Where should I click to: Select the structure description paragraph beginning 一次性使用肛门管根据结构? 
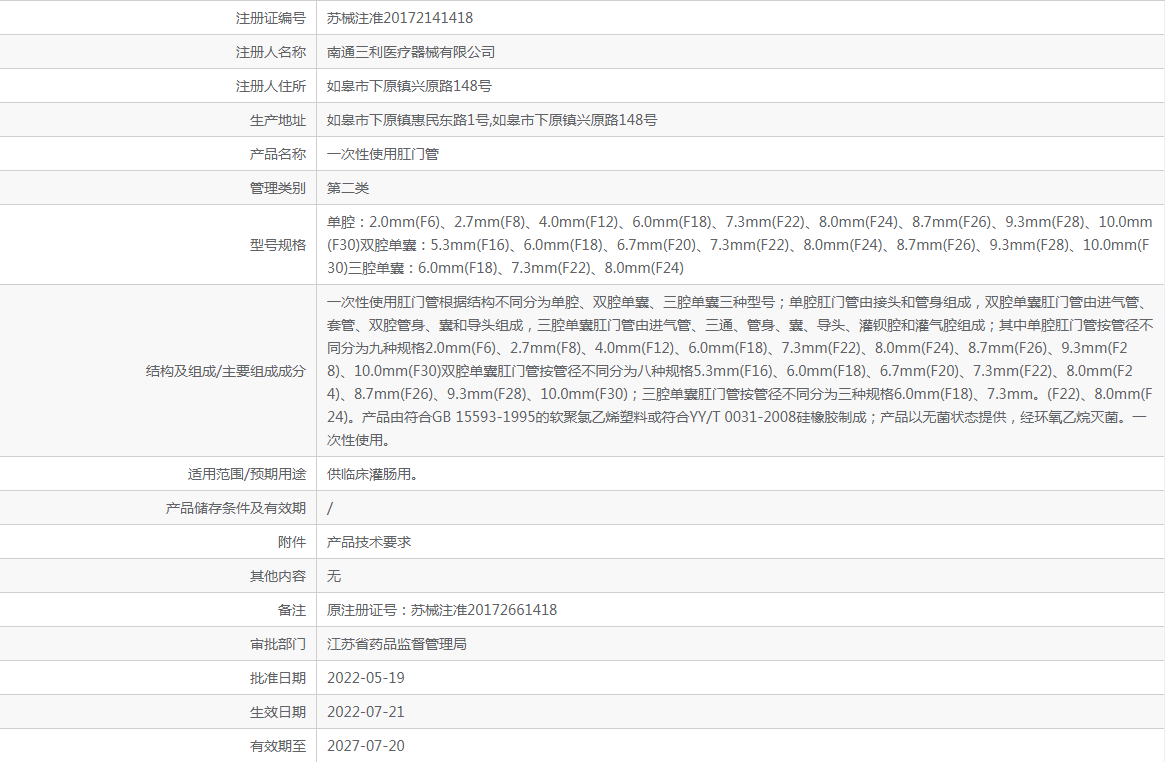coord(740,371)
